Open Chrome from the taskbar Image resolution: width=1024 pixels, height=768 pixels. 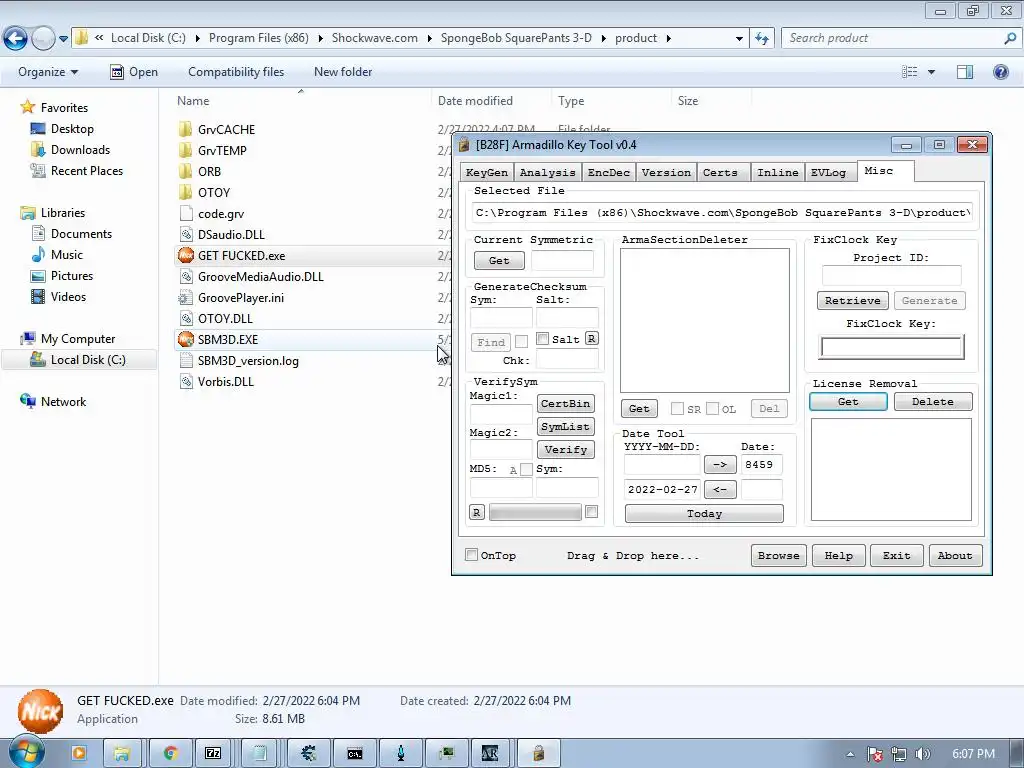tap(170, 753)
